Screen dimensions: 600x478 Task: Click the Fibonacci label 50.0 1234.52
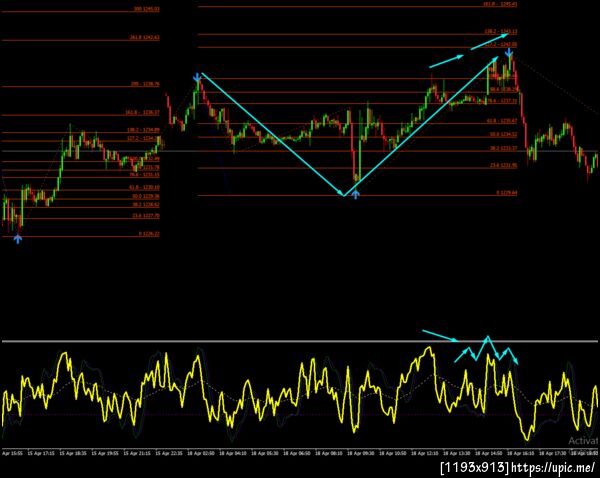(x=503, y=135)
